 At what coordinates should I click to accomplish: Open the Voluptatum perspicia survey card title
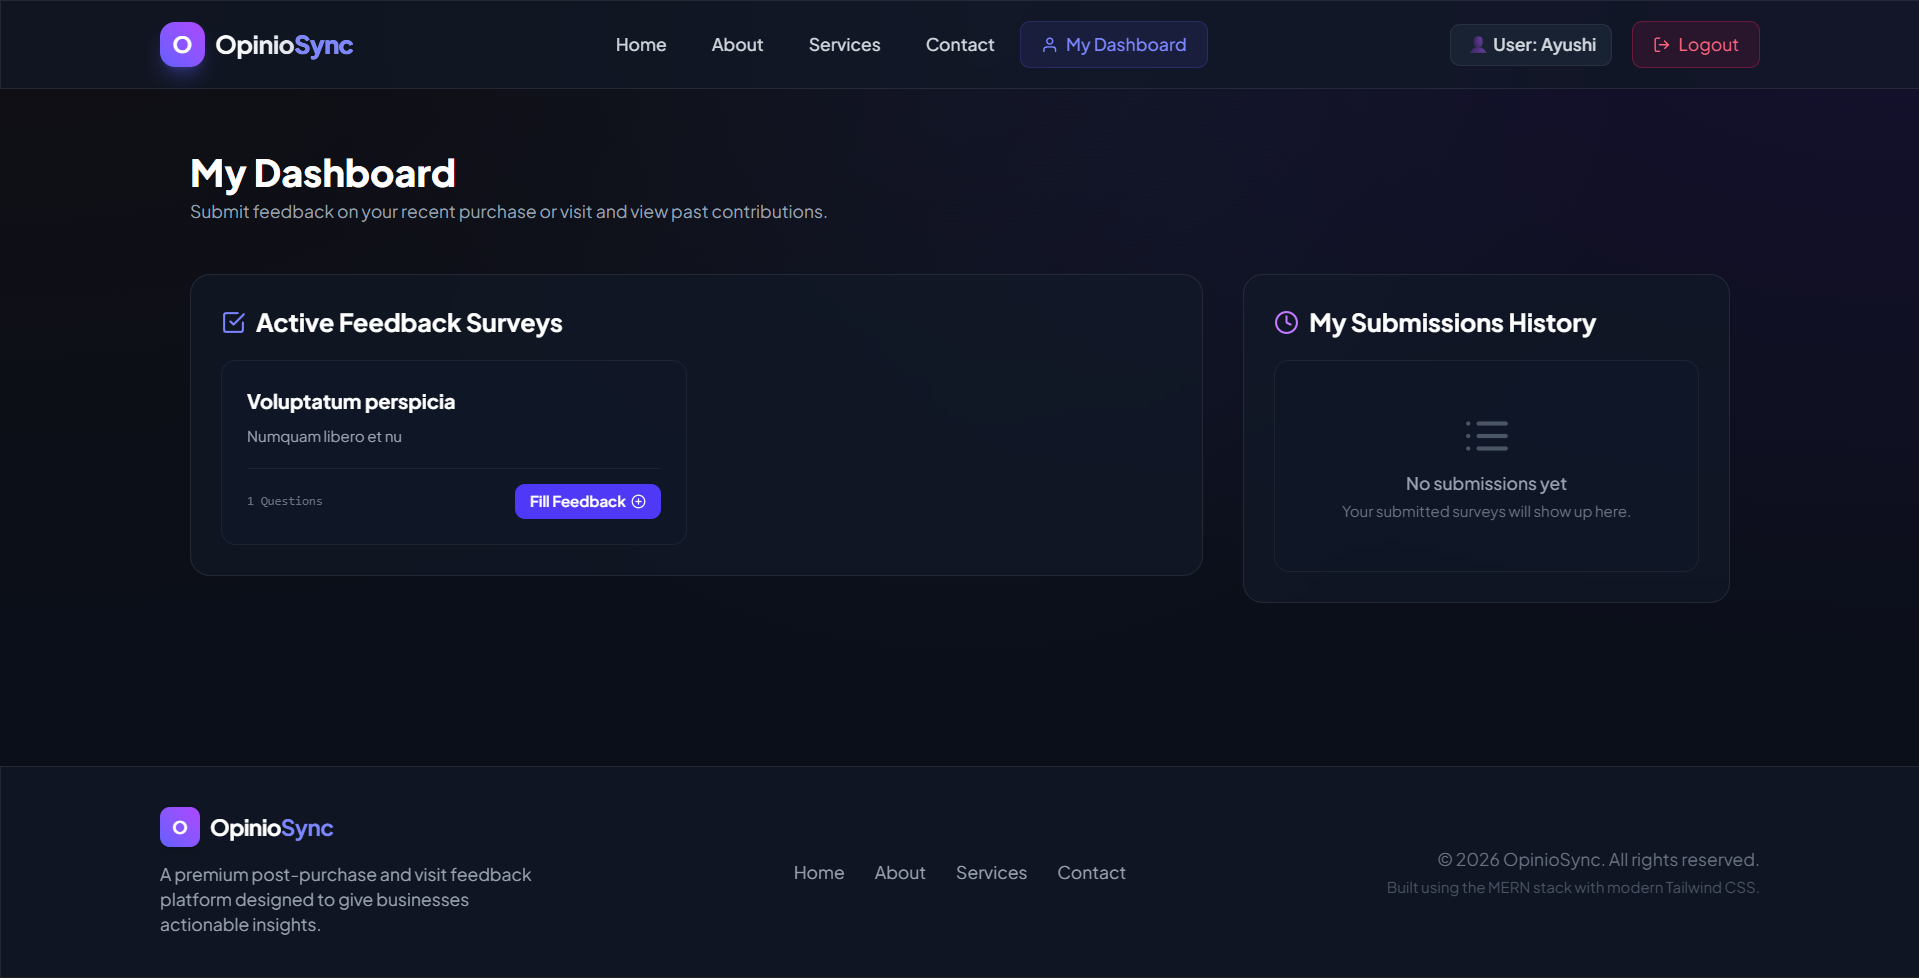(351, 402)
